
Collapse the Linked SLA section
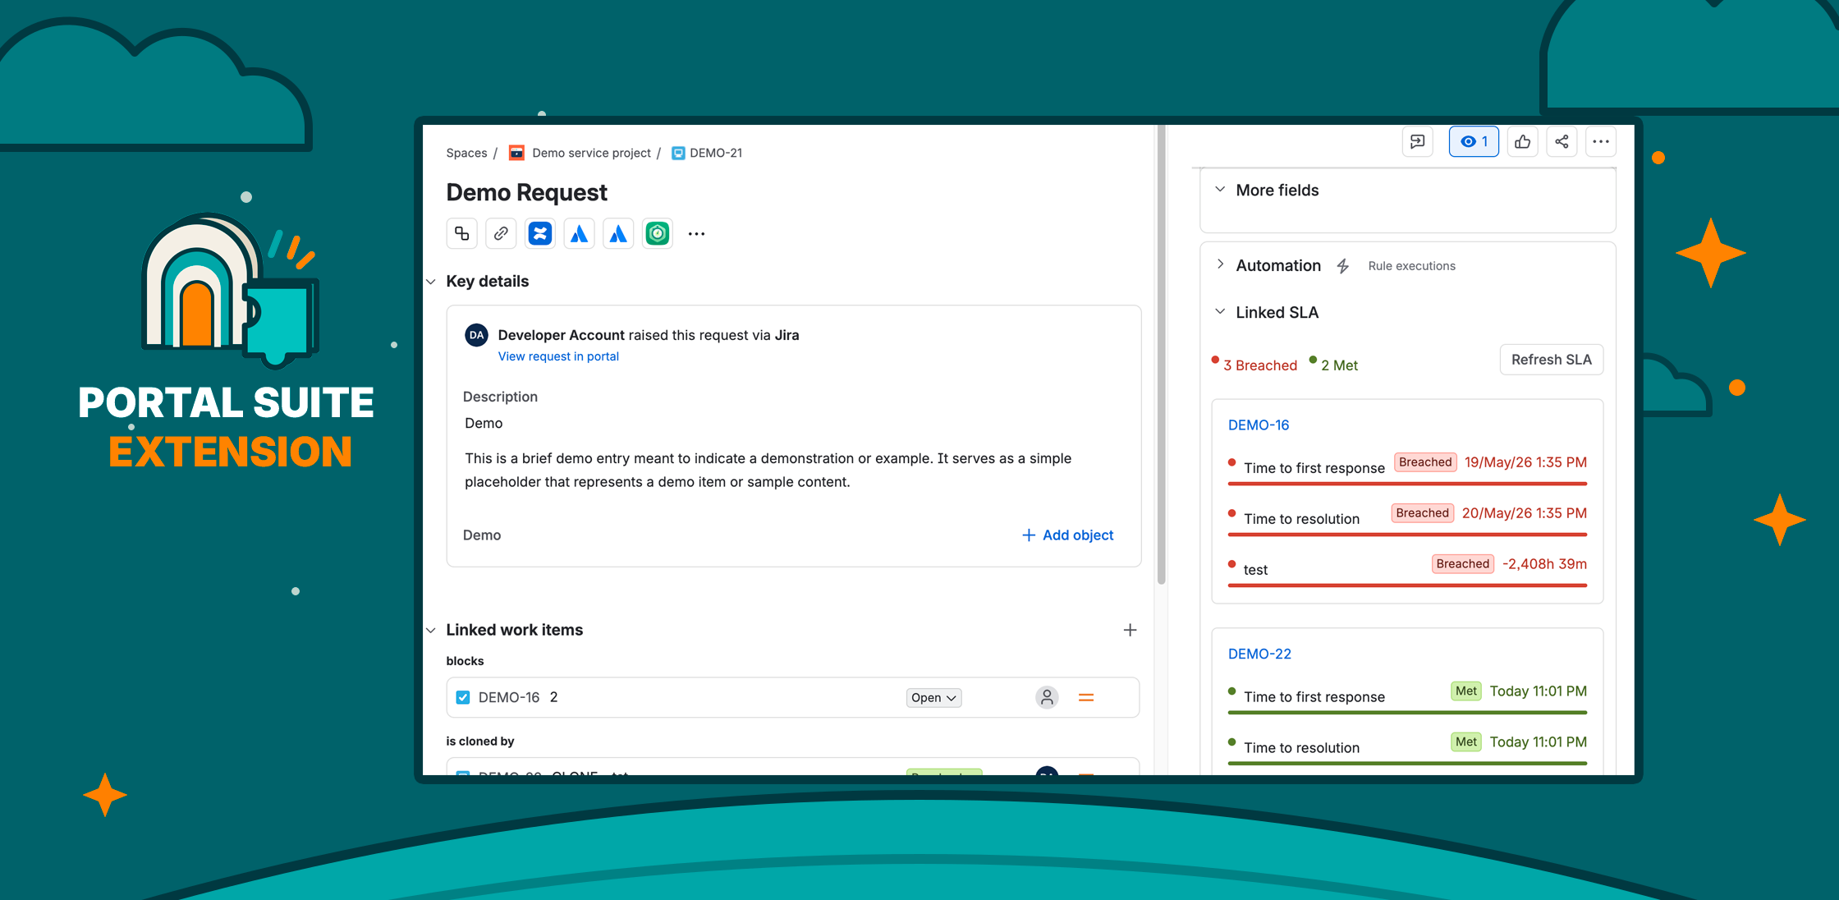(1220, 312)
